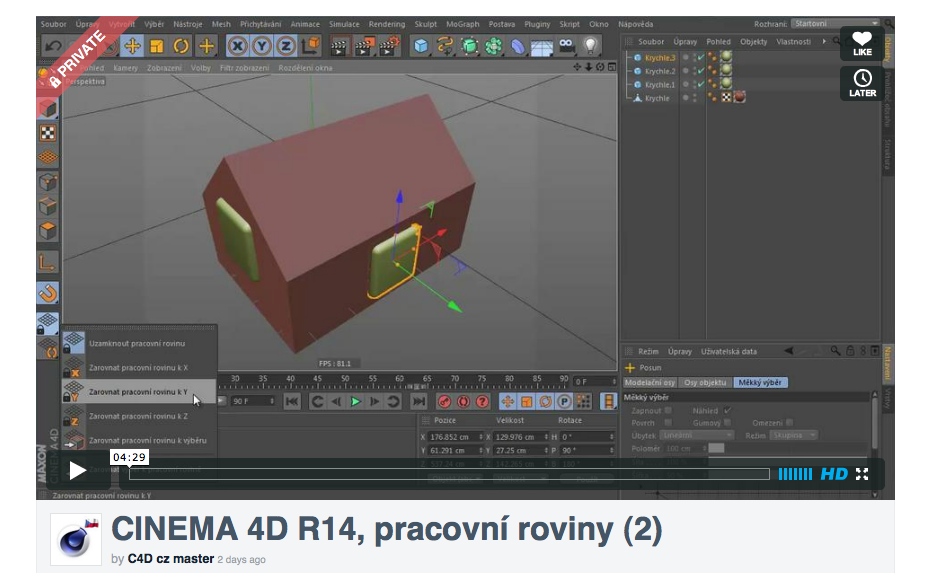Click the Render View clapperboard icon
The height and width of the screenshot is (573, 928).
pos(339,46)
